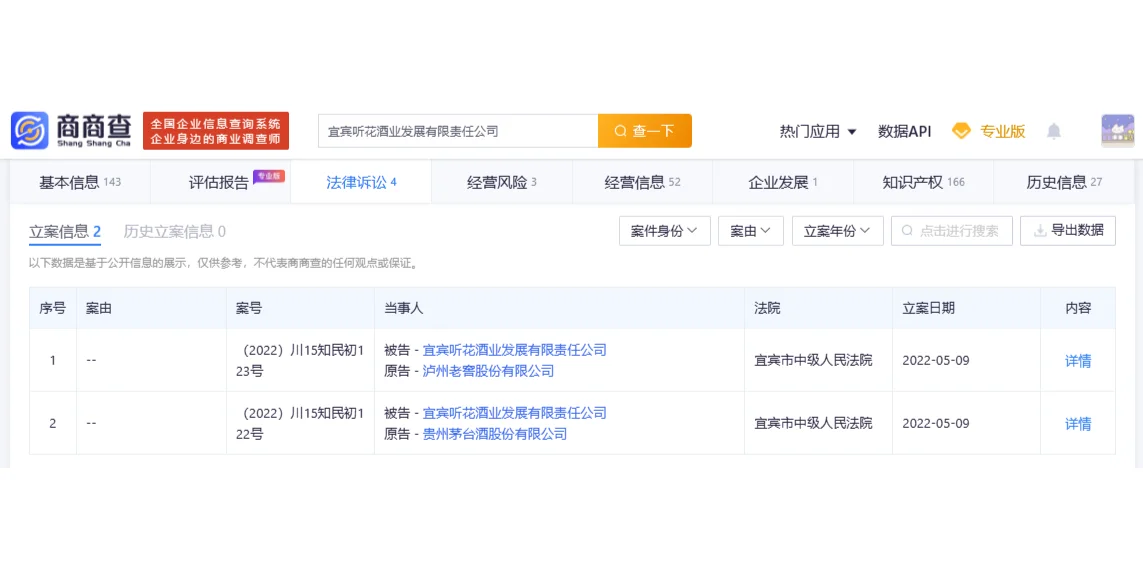Open the 热门应用 dropdown menu
This screenshot has width=1143, height=571.
818,131
